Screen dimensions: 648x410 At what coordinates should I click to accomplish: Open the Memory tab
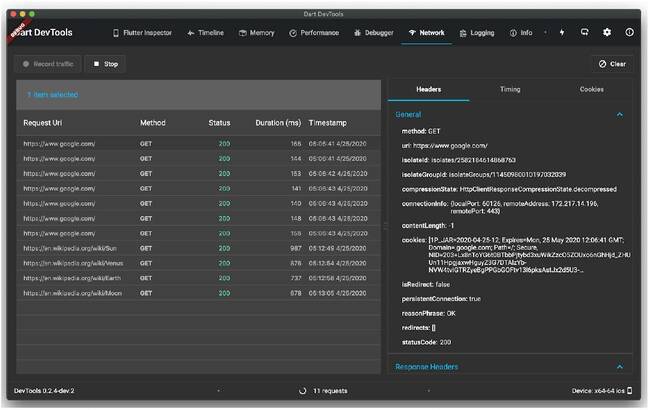257,33
